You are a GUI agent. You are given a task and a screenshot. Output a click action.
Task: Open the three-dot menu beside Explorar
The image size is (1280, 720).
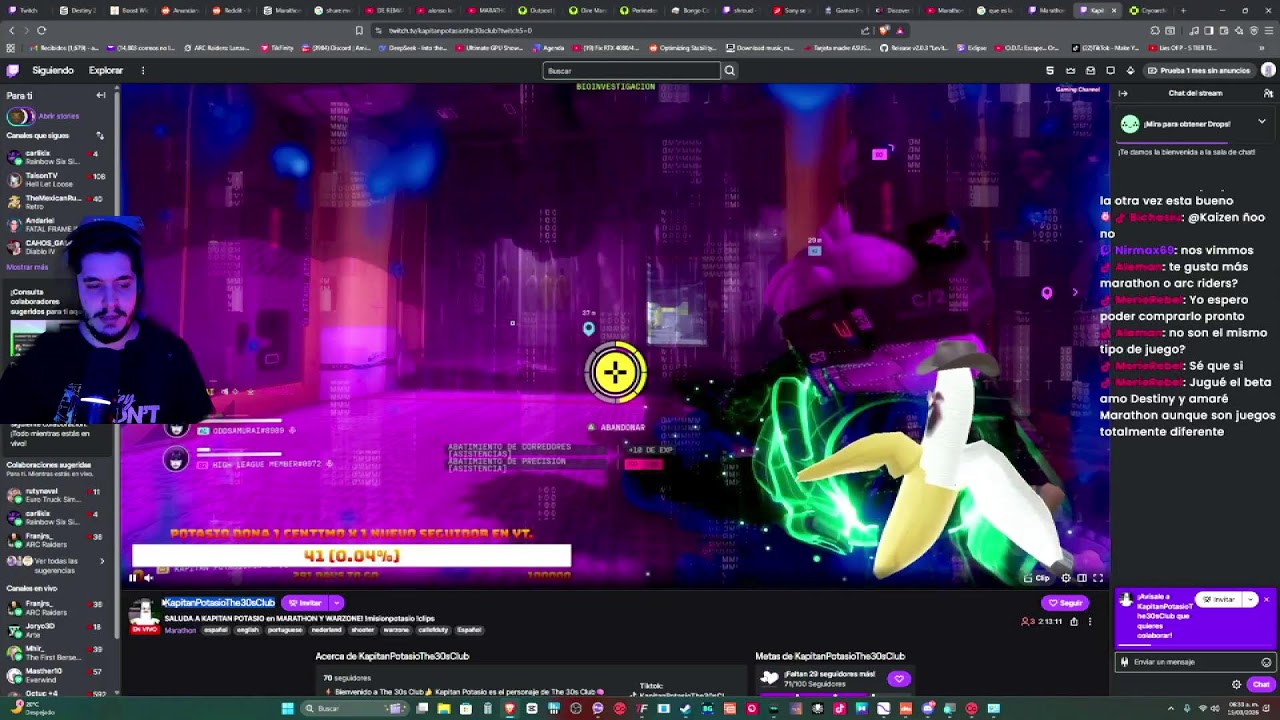143,70
